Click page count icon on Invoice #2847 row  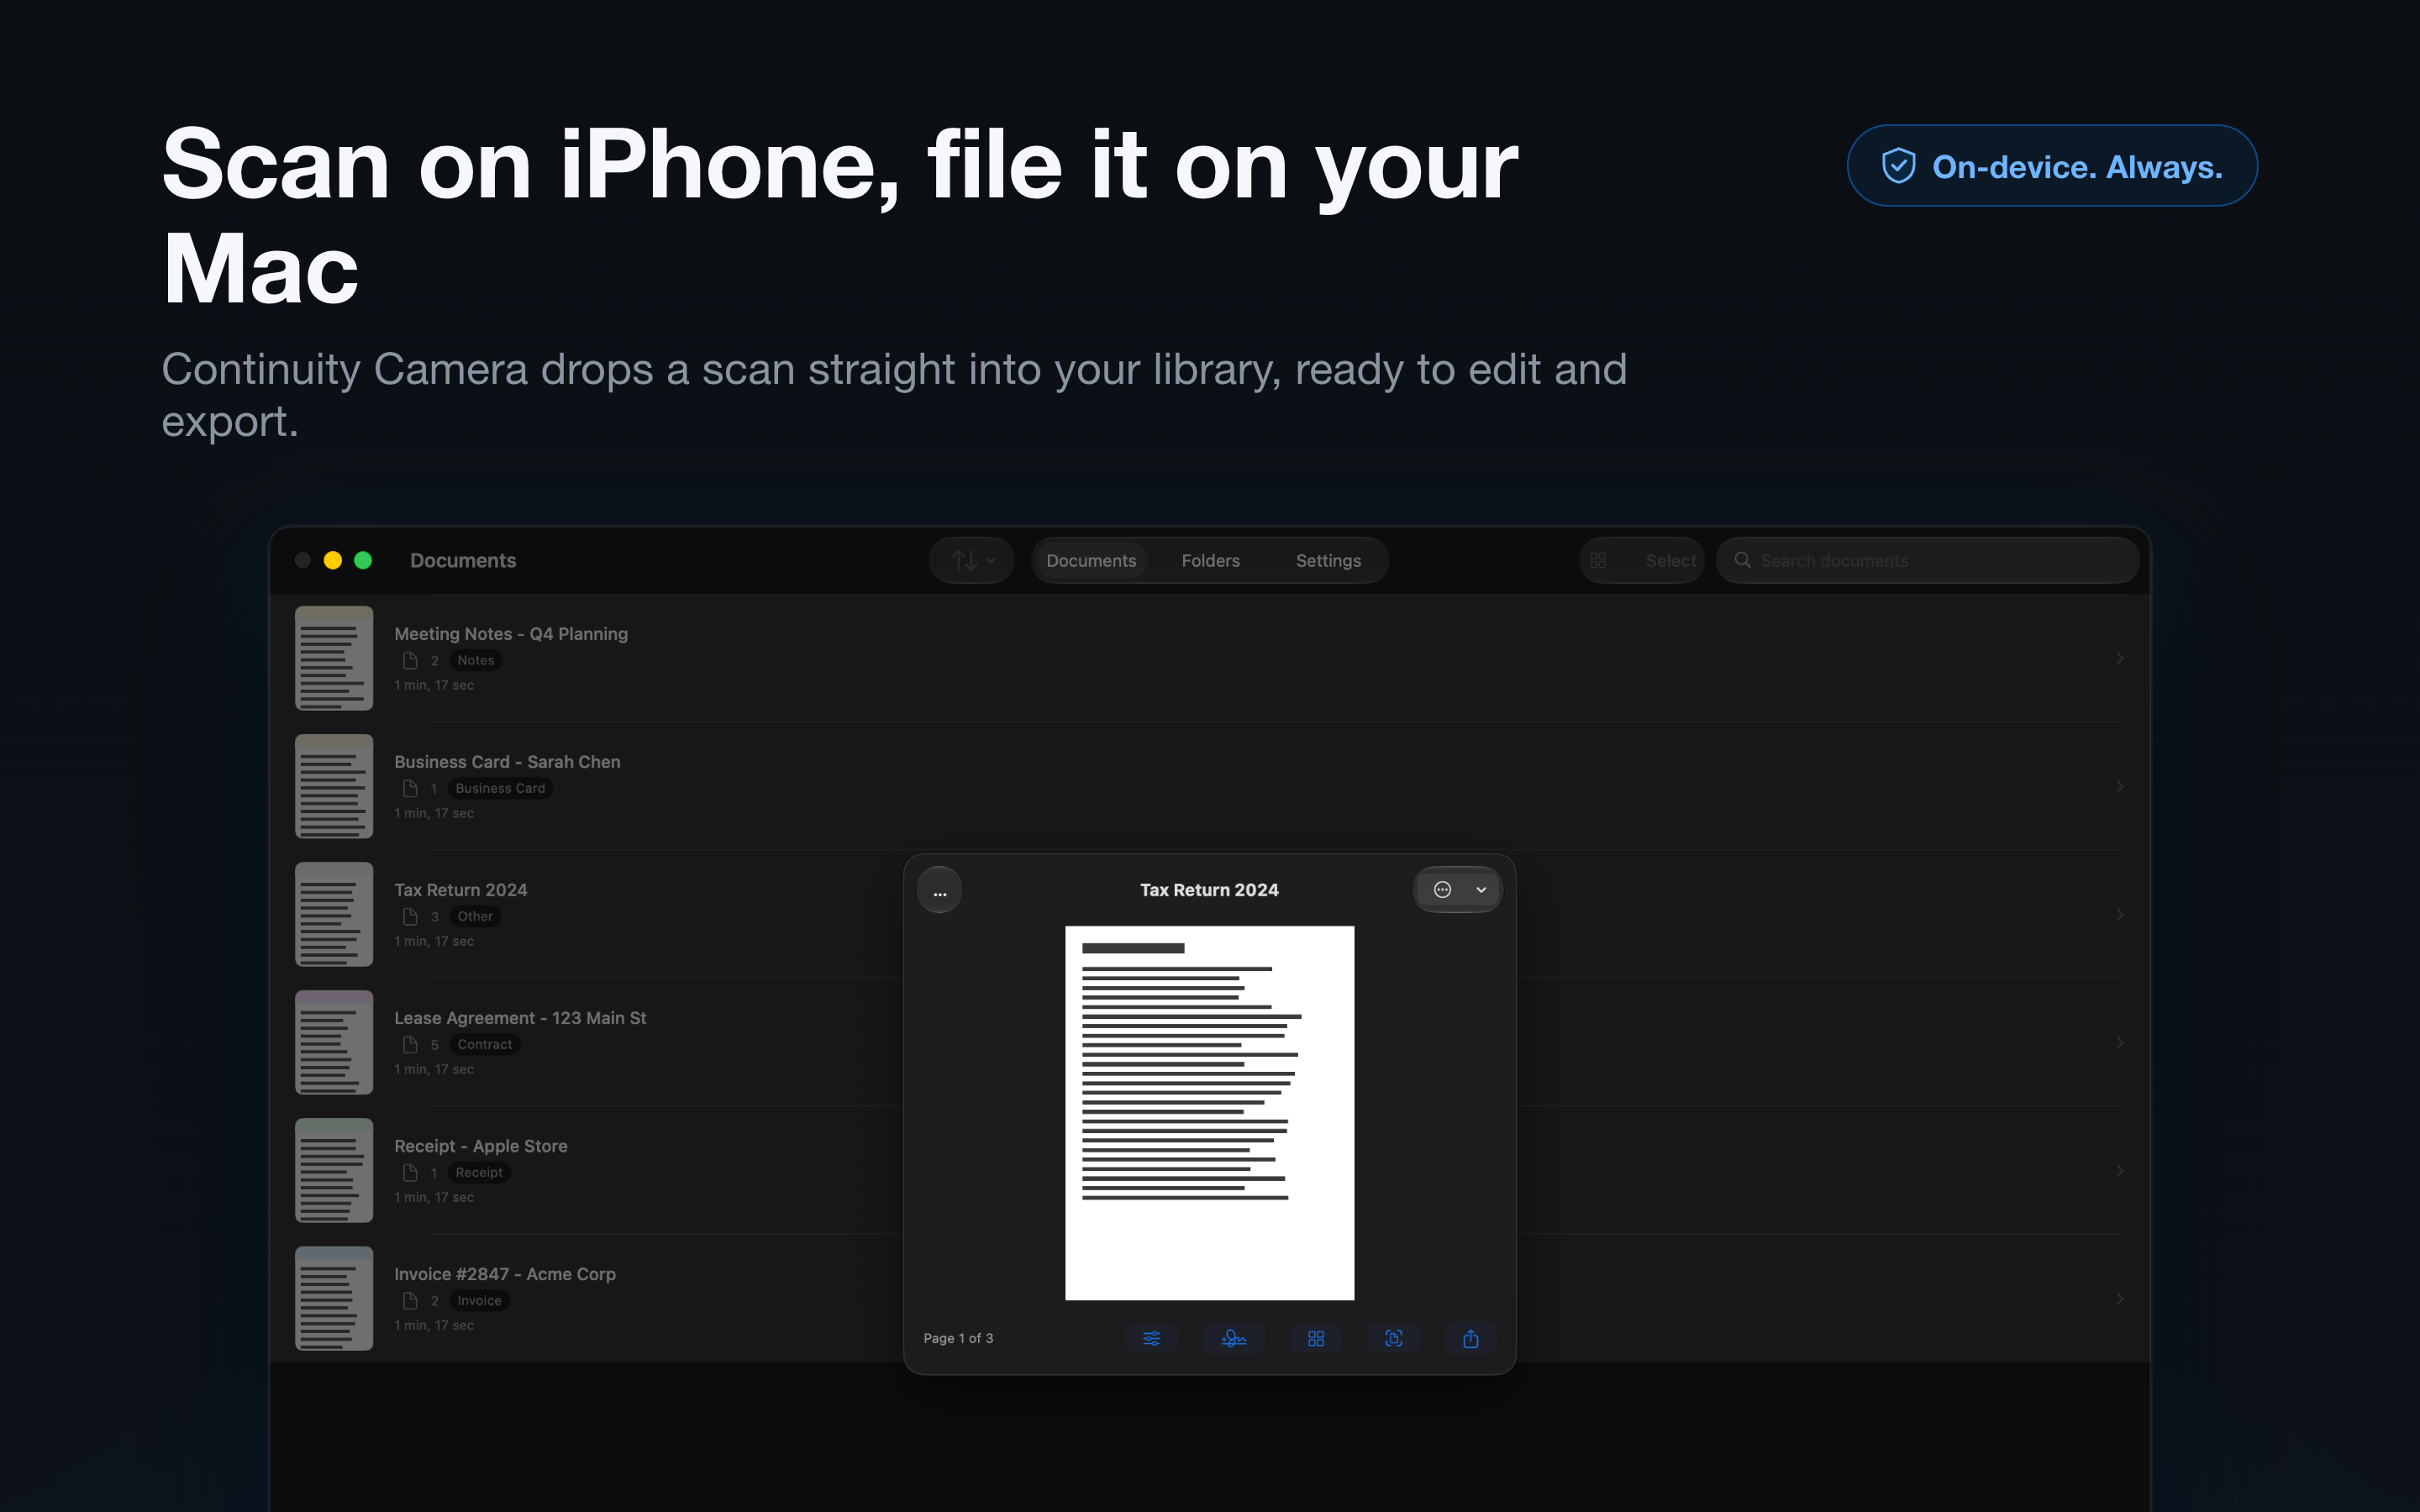click(x=410, y=1300)
